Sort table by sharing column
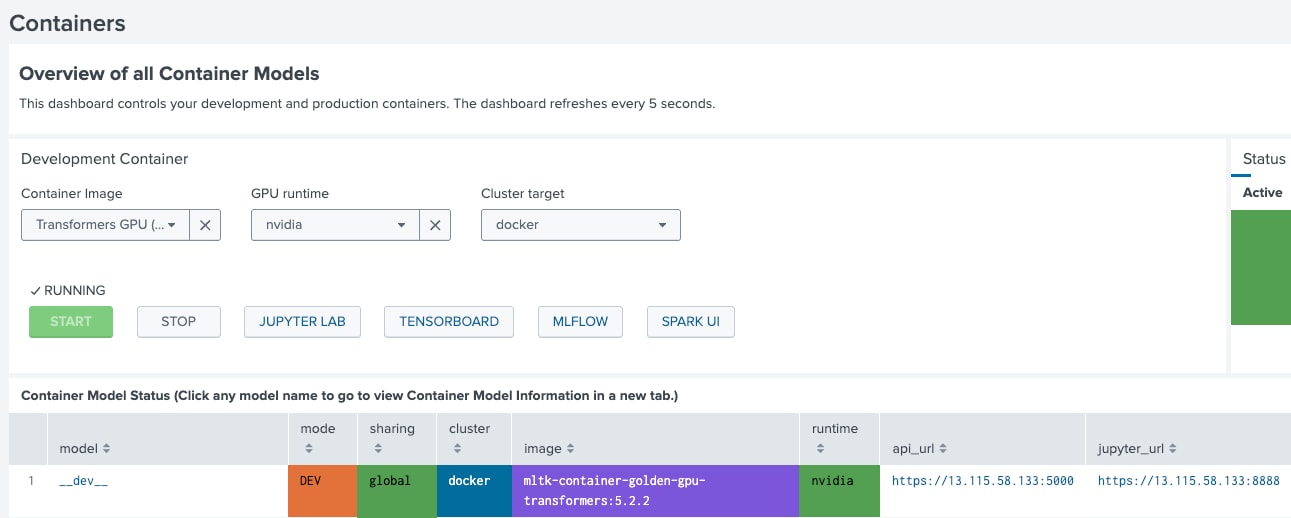This screenshot has width=1291, height=518. click(x=391, y=439)
